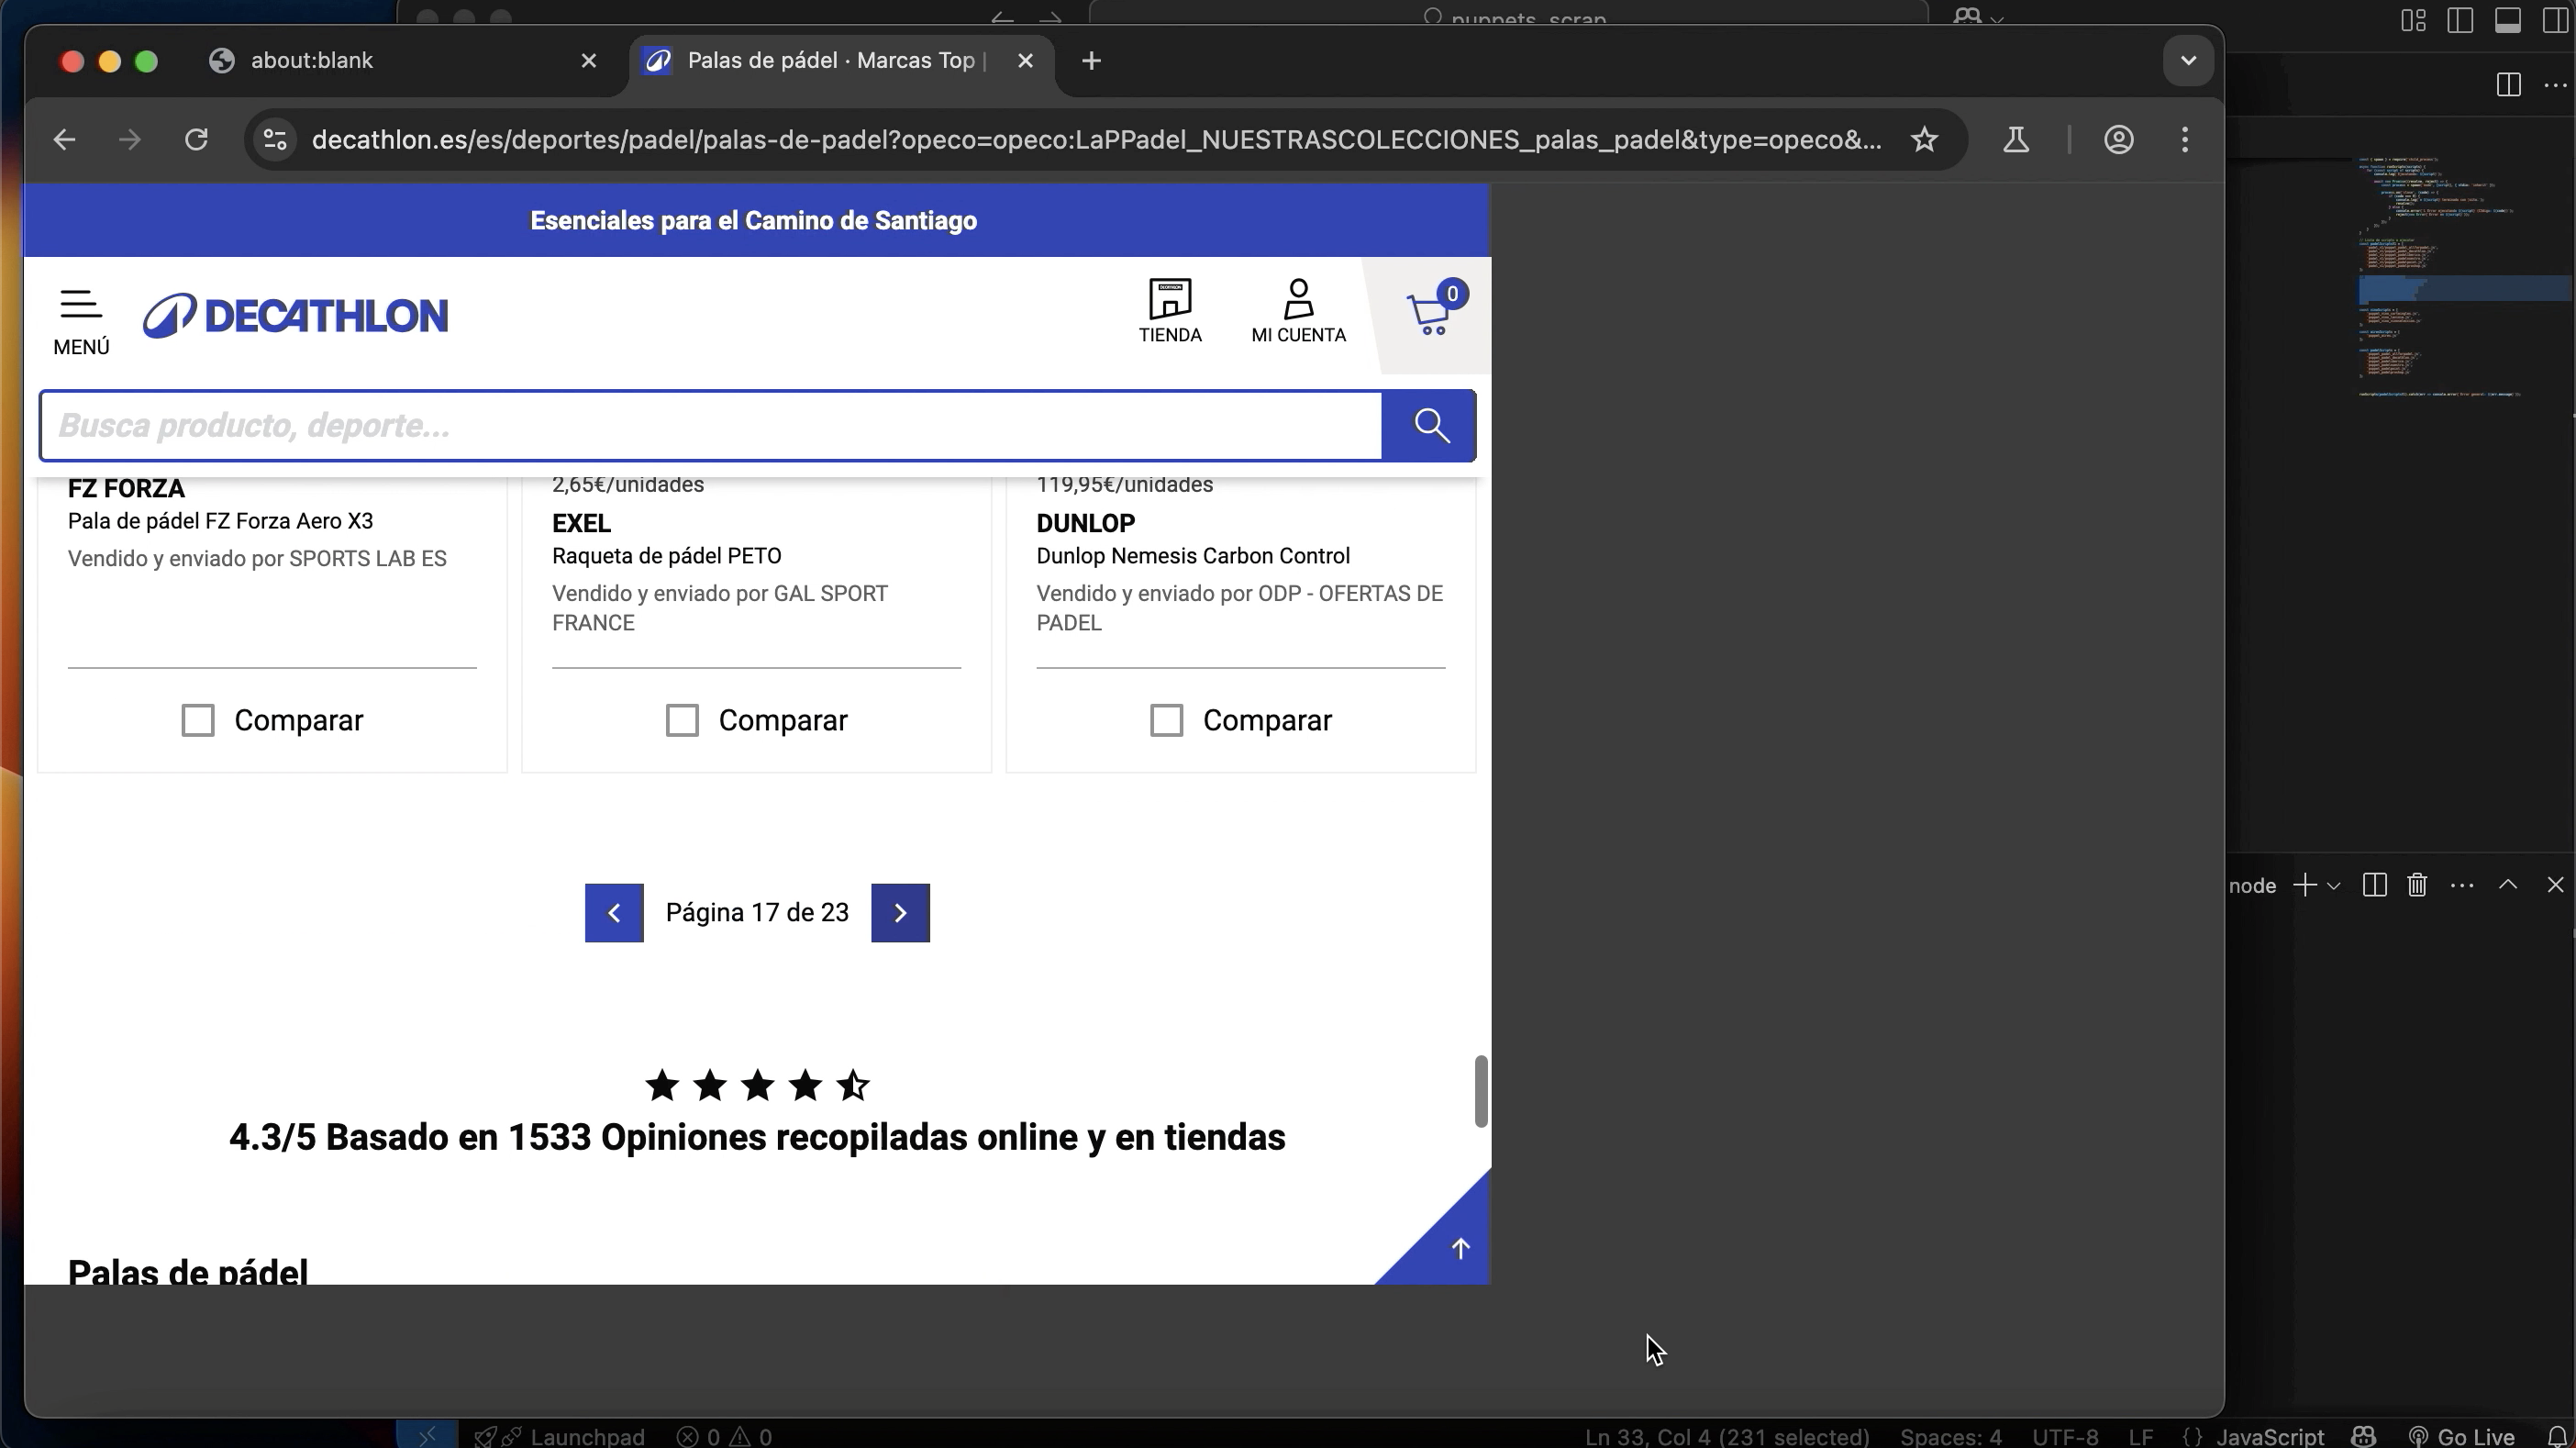Open MI CUENTA account icon

(x=1298, y=311)
